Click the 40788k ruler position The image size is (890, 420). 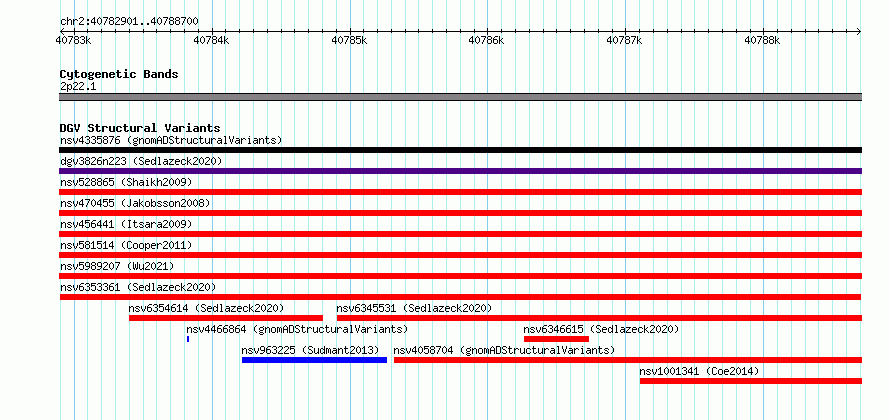[x=762, y=40]
